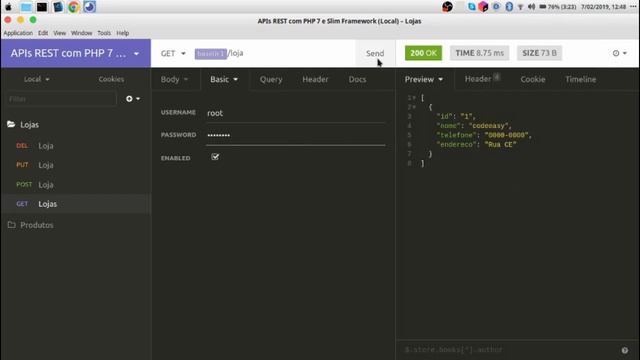Open the Local environment dropdown

[37, 79]
